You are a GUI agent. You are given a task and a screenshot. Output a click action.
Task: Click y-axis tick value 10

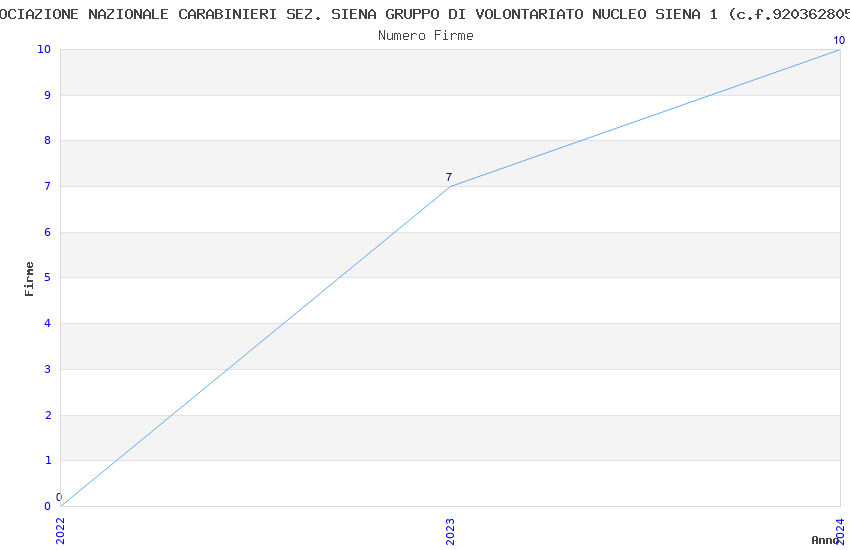[44, 49]
